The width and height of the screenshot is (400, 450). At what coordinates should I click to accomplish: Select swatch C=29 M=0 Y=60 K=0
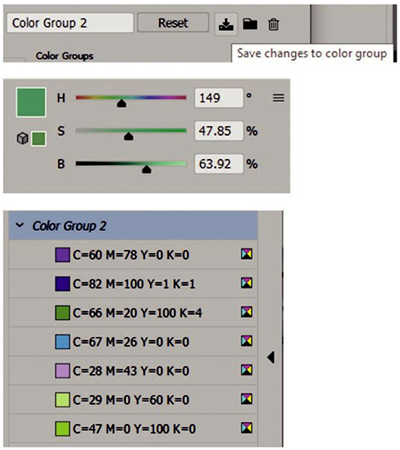pos(133,400)
